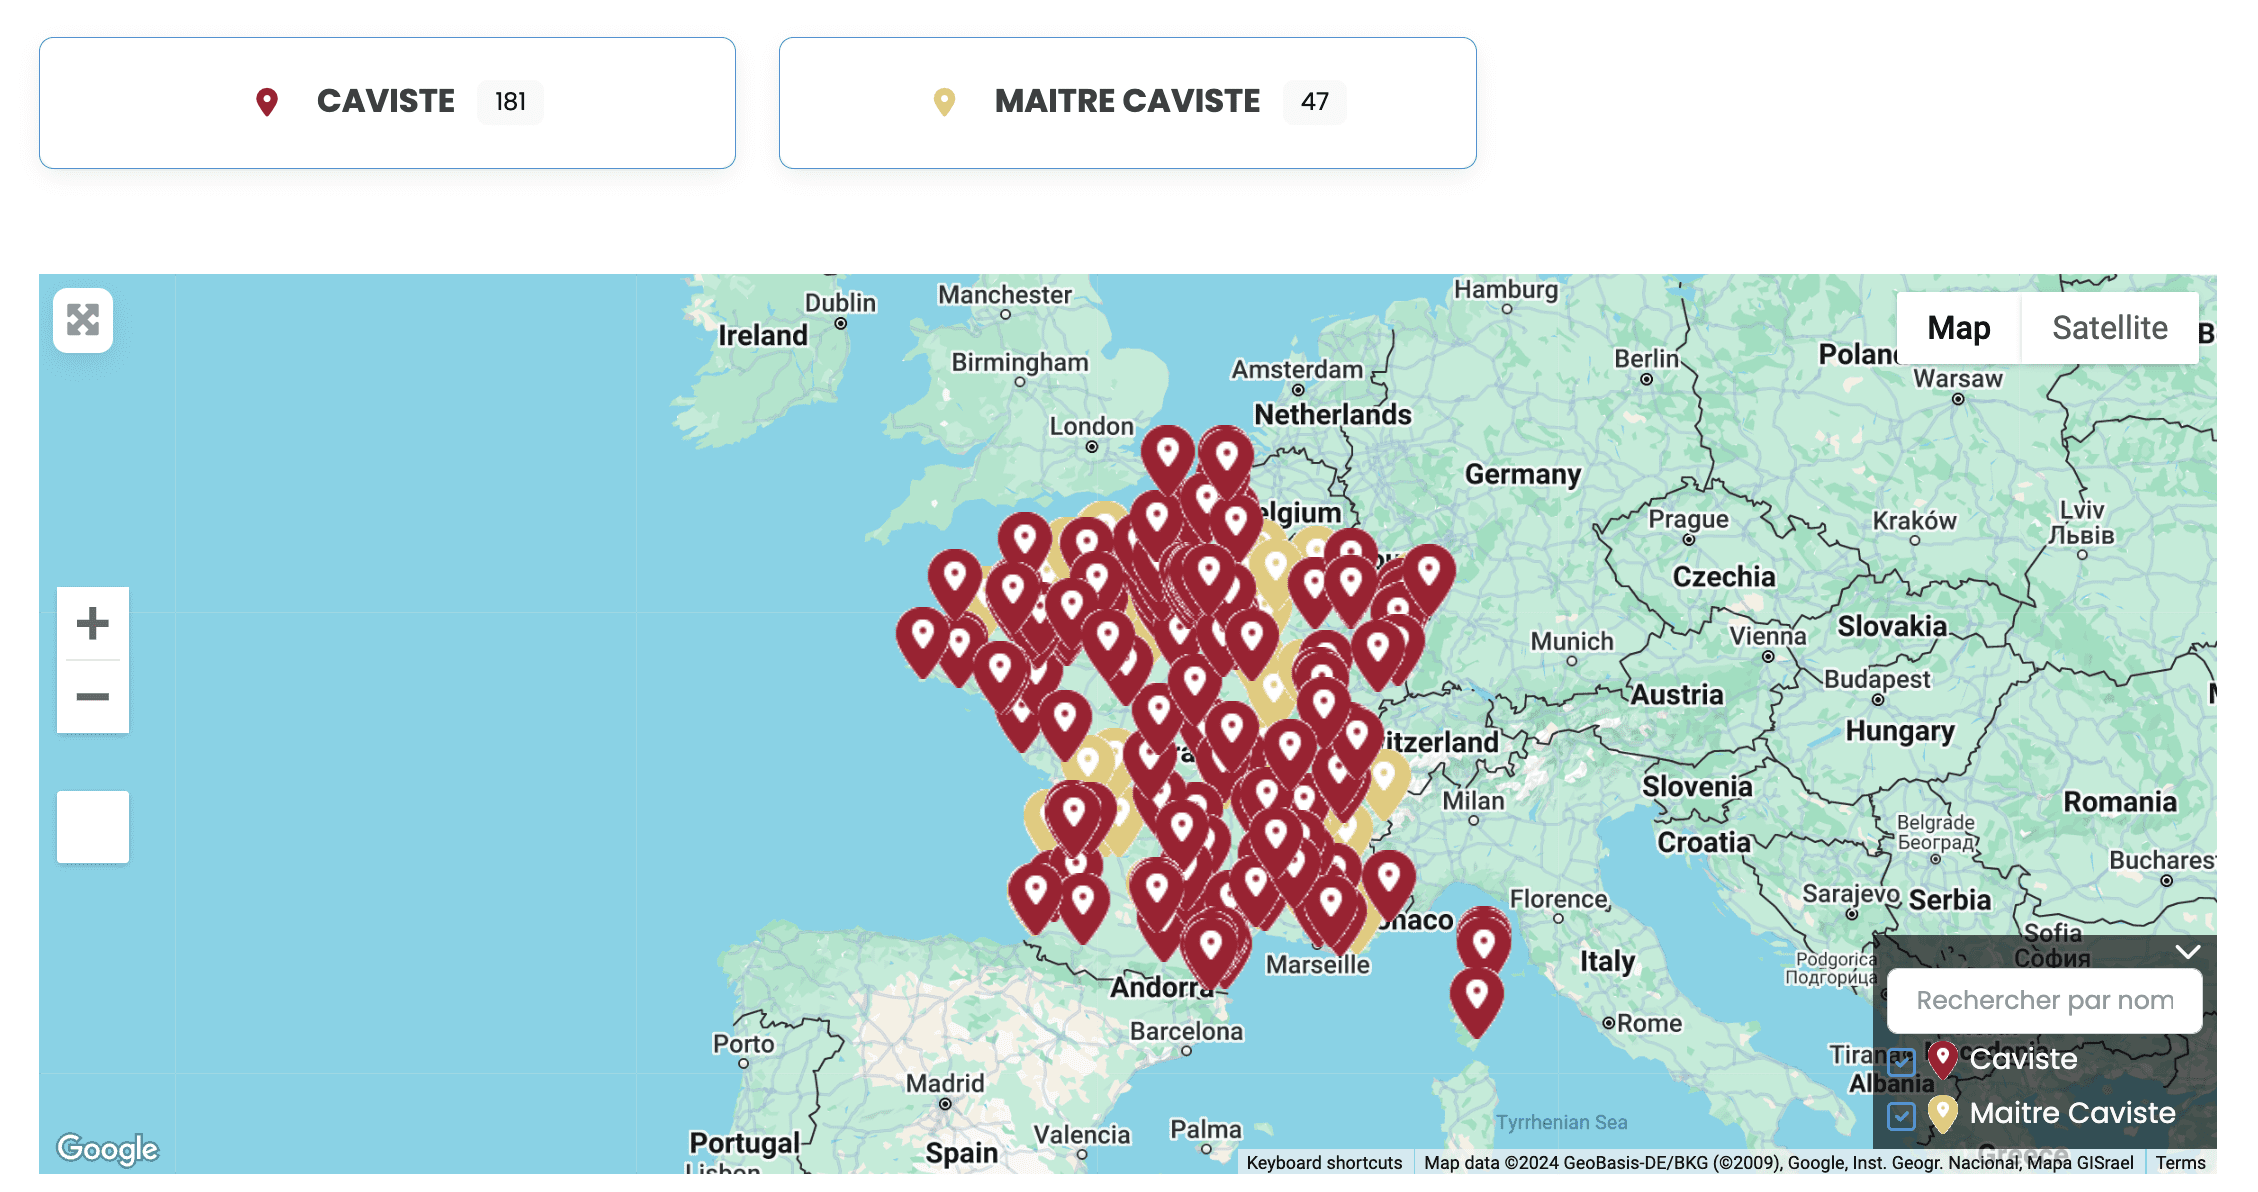2258x1192 pixels.
Task: Click the red pin icon beside CAVISTE
Action: coord(267,102)
